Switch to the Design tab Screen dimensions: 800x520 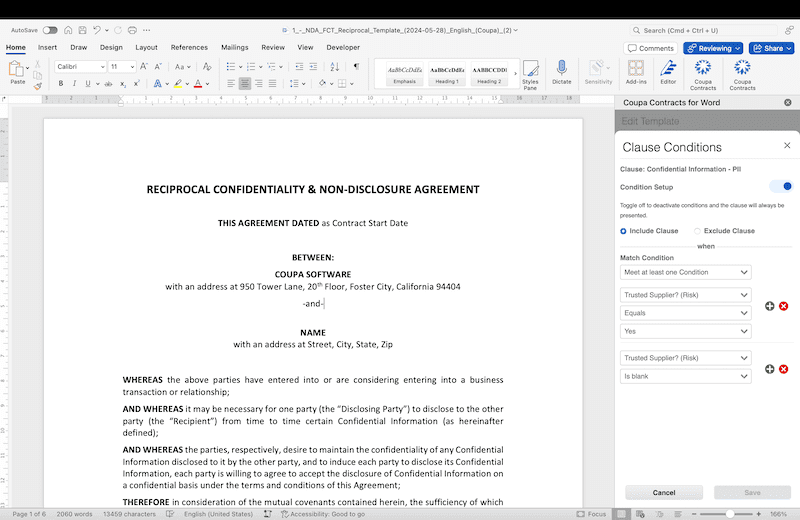[x=111, y=47]
